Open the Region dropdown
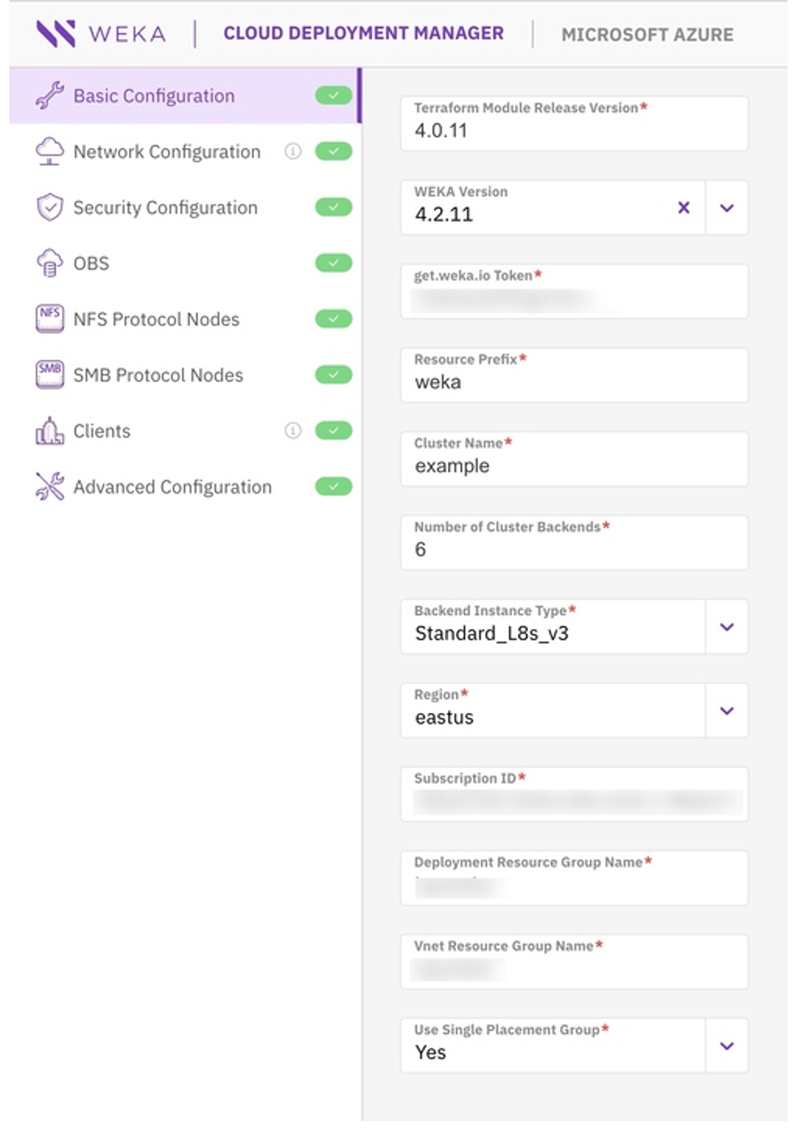800x1128 pixels. 727,710
